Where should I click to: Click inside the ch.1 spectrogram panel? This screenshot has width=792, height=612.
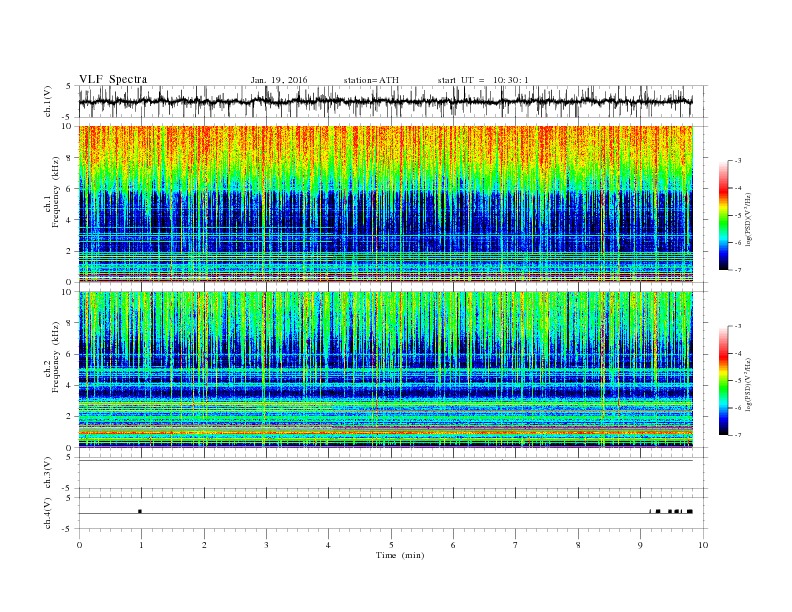385,204
